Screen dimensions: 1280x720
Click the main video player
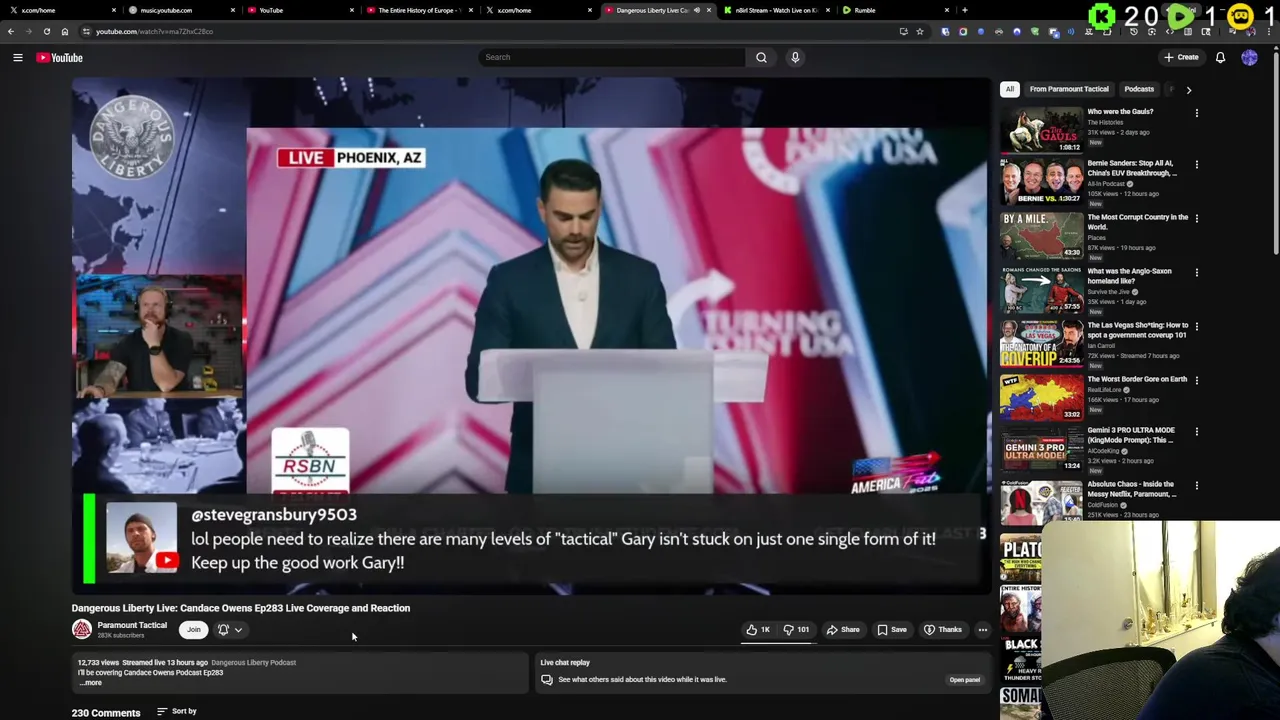(x=530, y=335)
